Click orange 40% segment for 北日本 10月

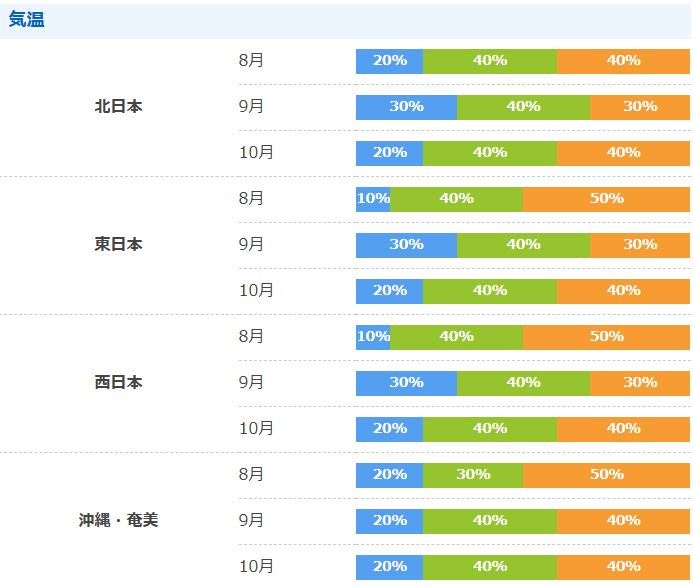pos(623,153)
